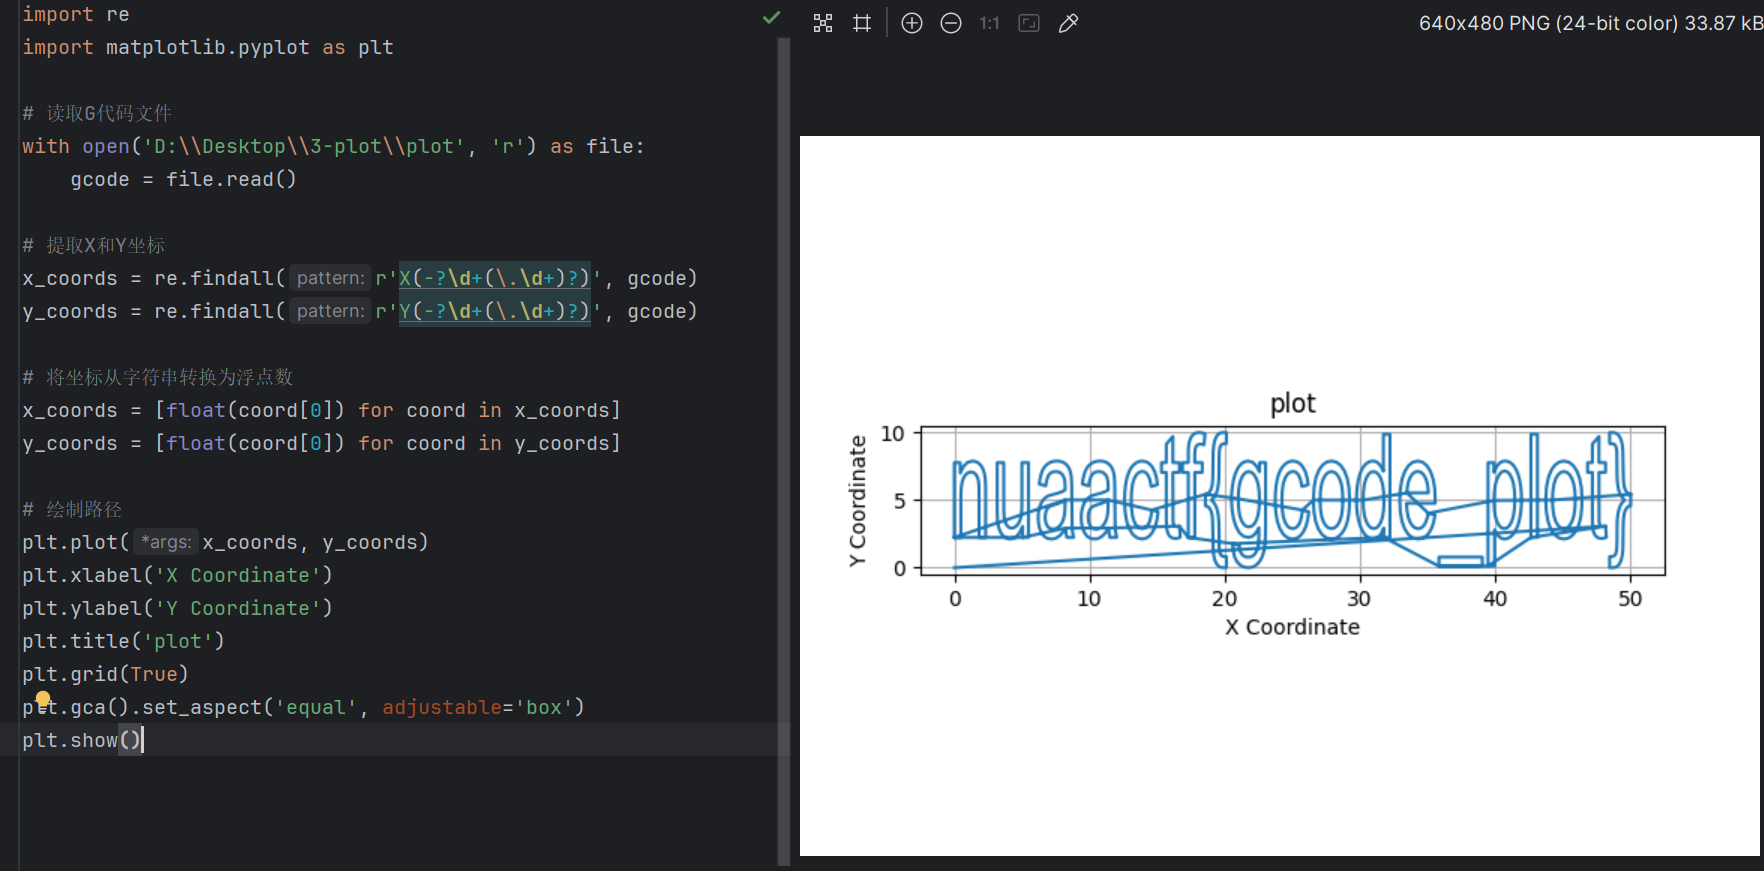
Task: Click 'adjustable' keyword in set_aspect call
Action: click(x=441, y=707)
